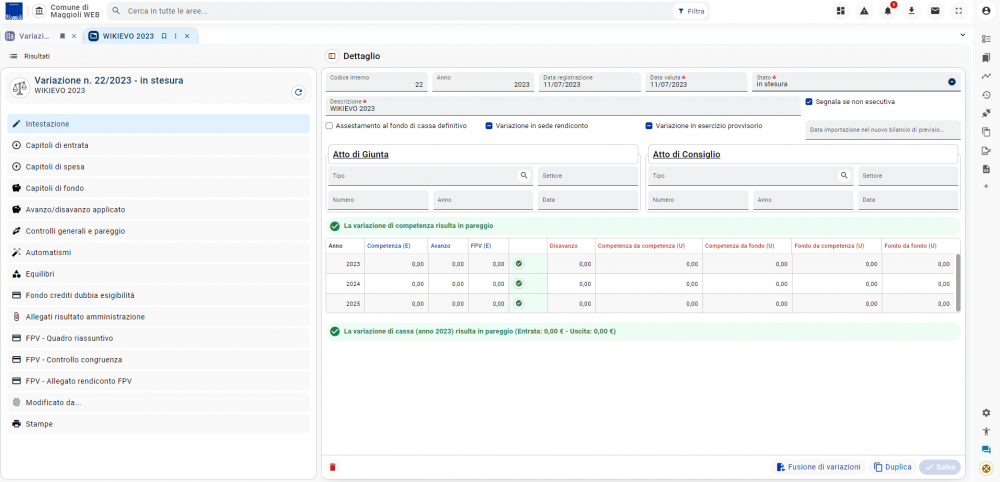The height and width of the screenshot is (482, 1000).
Task: Open the mail envelope icon
Action: pyautogui.click(x=935, y=11)
